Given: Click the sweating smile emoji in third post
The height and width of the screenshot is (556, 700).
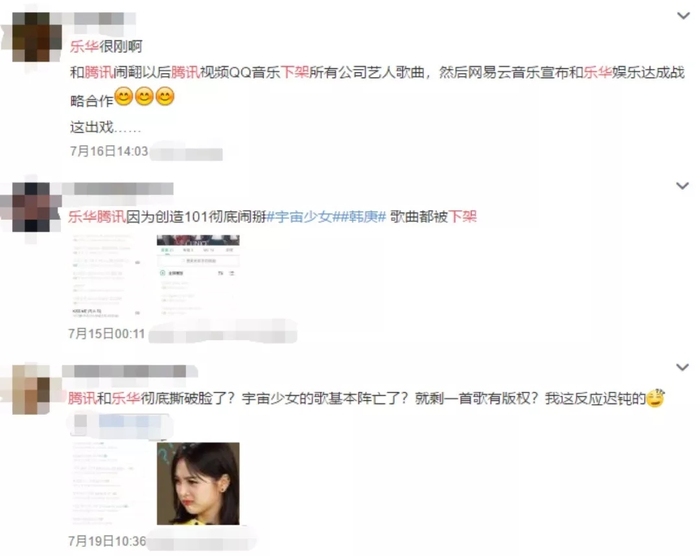Looking at the screenshot, I should [x=656, y=398].
